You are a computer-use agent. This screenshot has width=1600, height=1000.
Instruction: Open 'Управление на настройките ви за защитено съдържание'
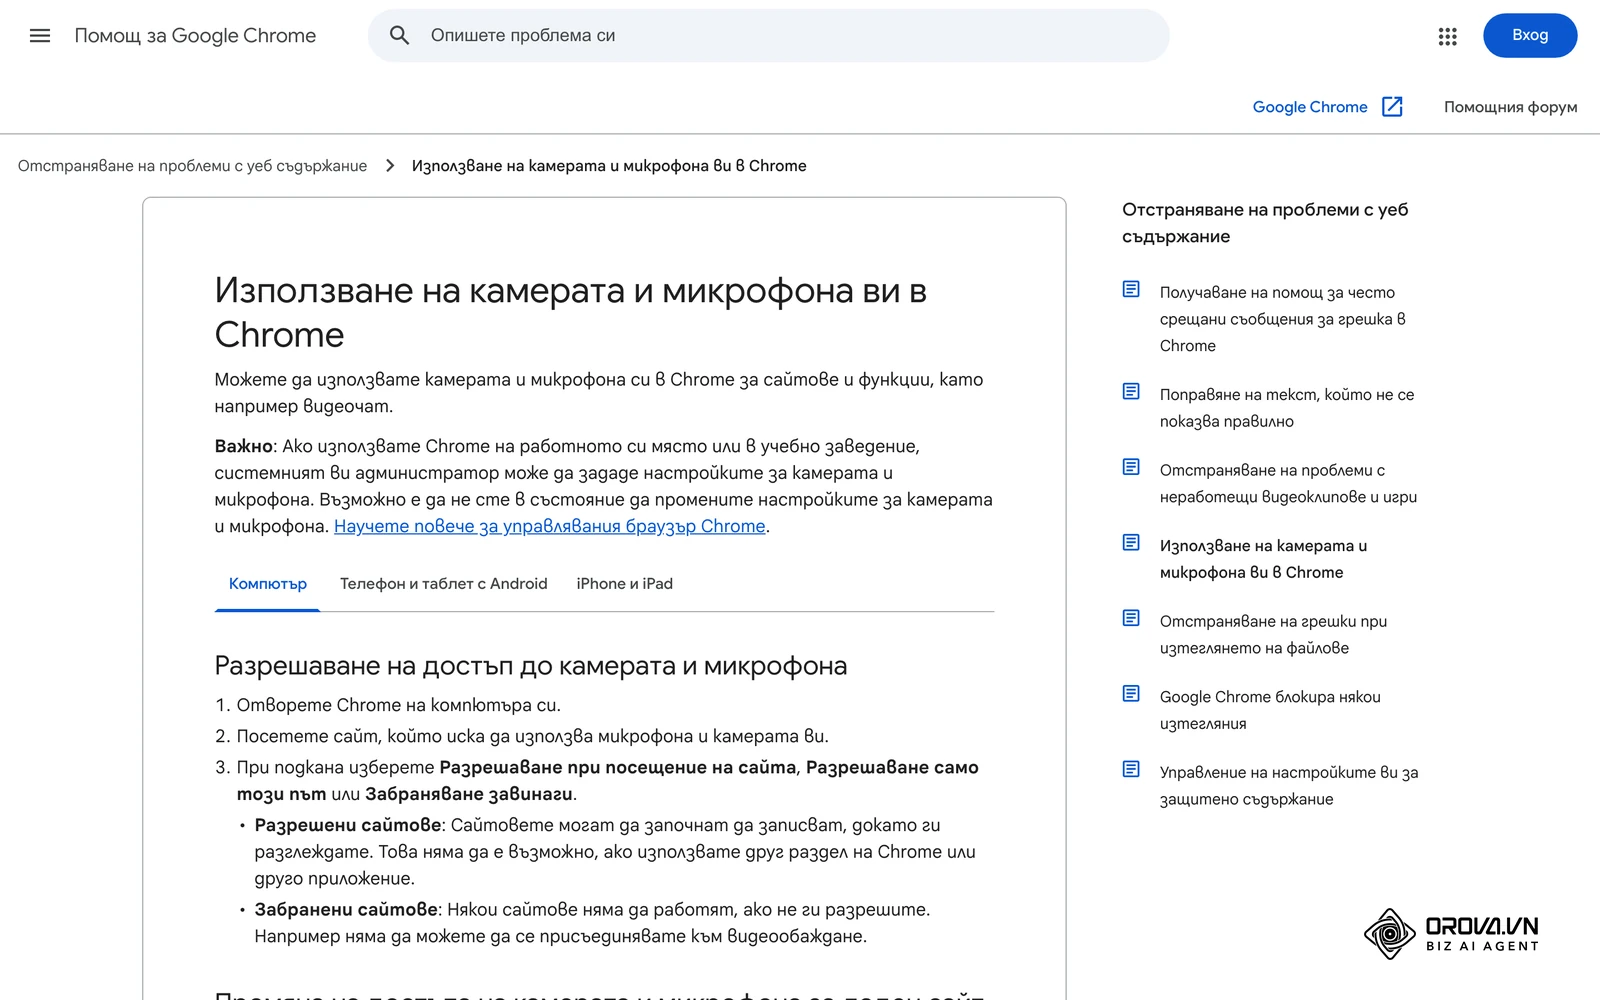tap(1289, 785)
